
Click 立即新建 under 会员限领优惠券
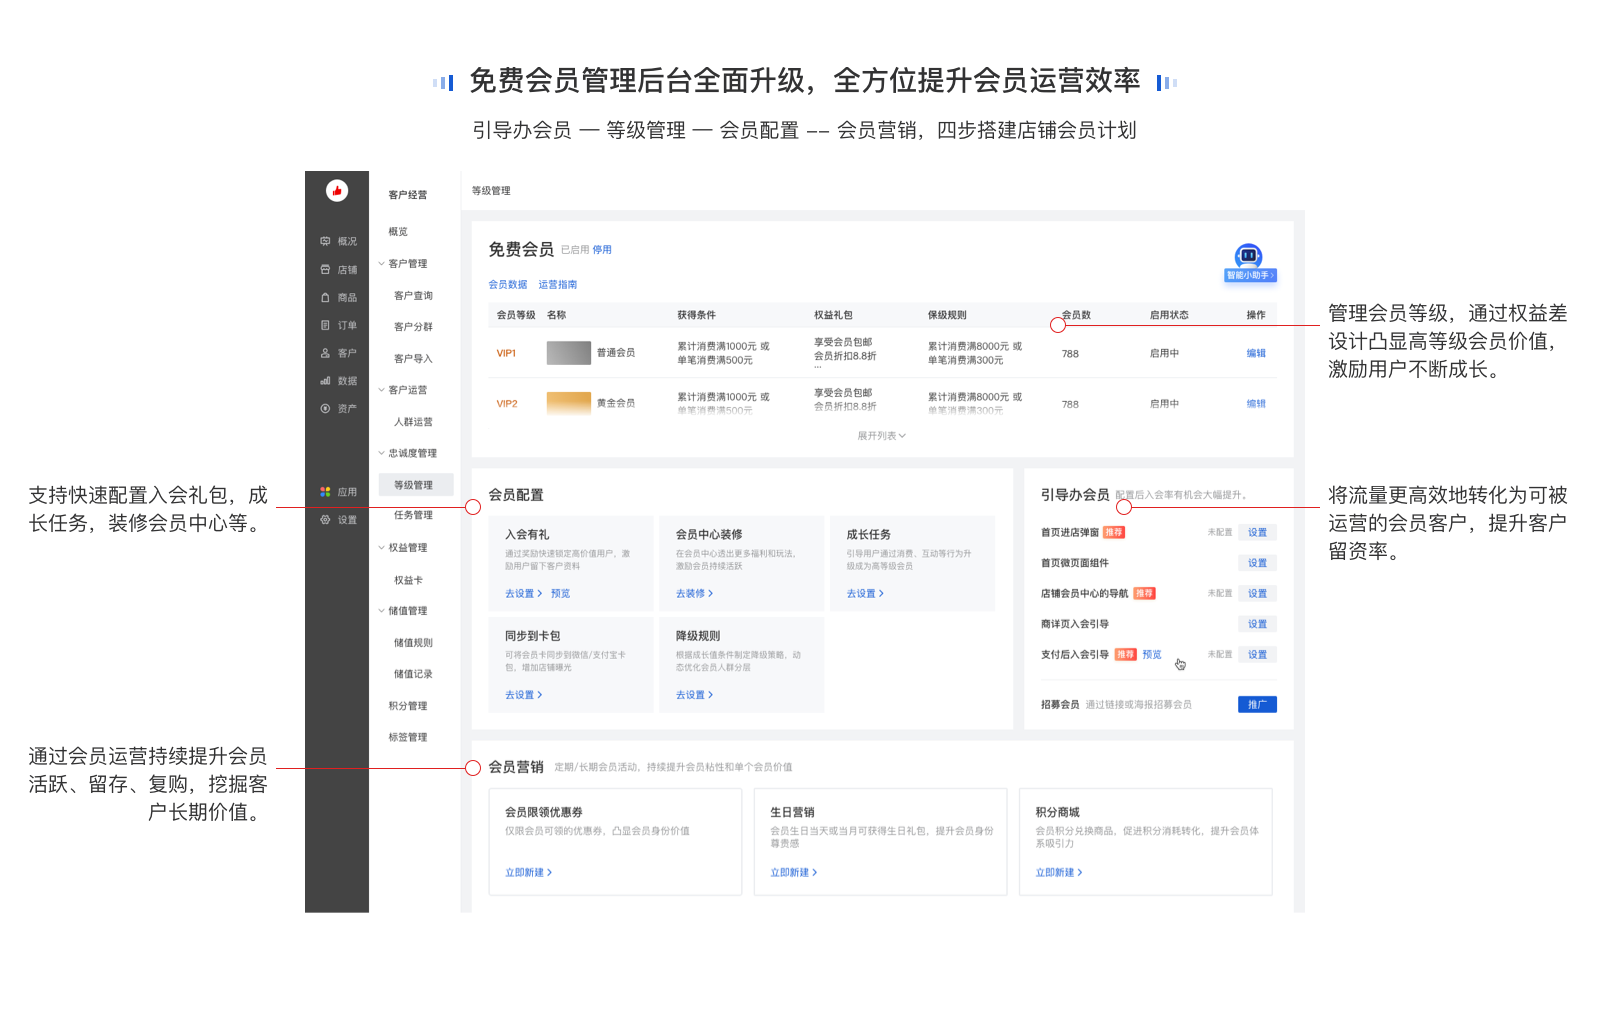(529, 873)
